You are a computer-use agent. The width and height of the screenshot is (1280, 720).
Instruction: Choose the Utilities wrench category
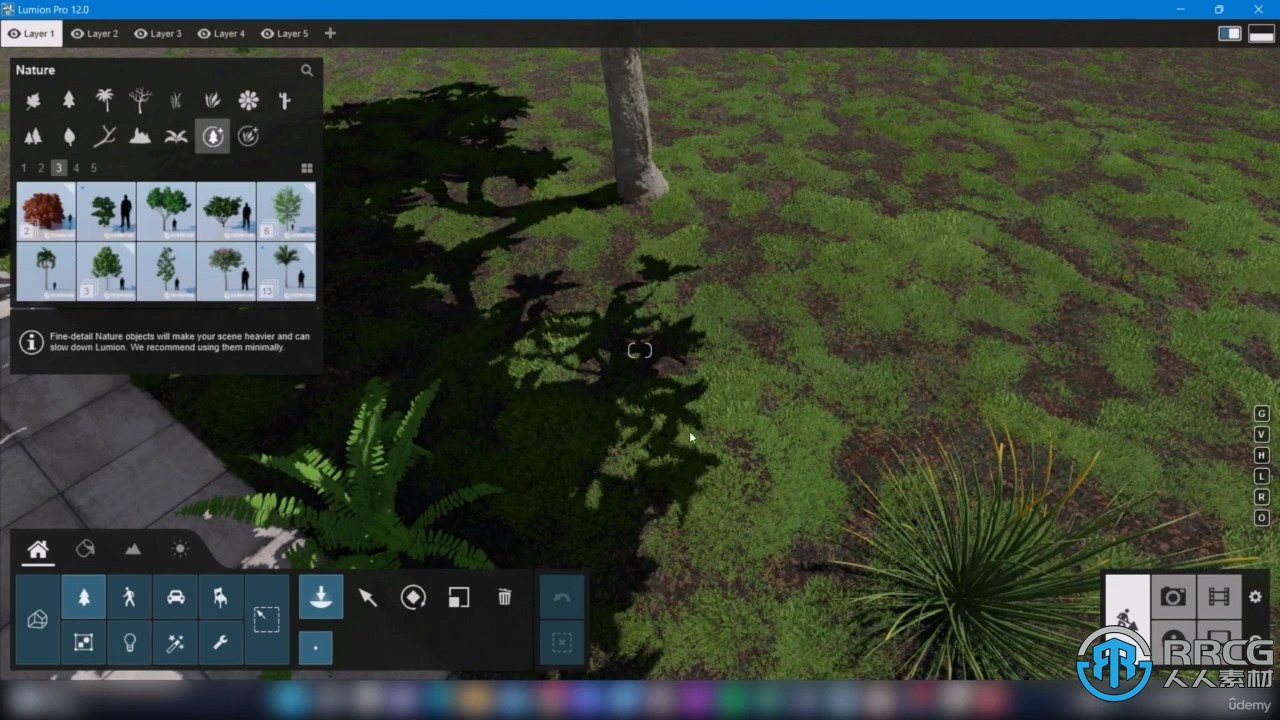(221, 643)
